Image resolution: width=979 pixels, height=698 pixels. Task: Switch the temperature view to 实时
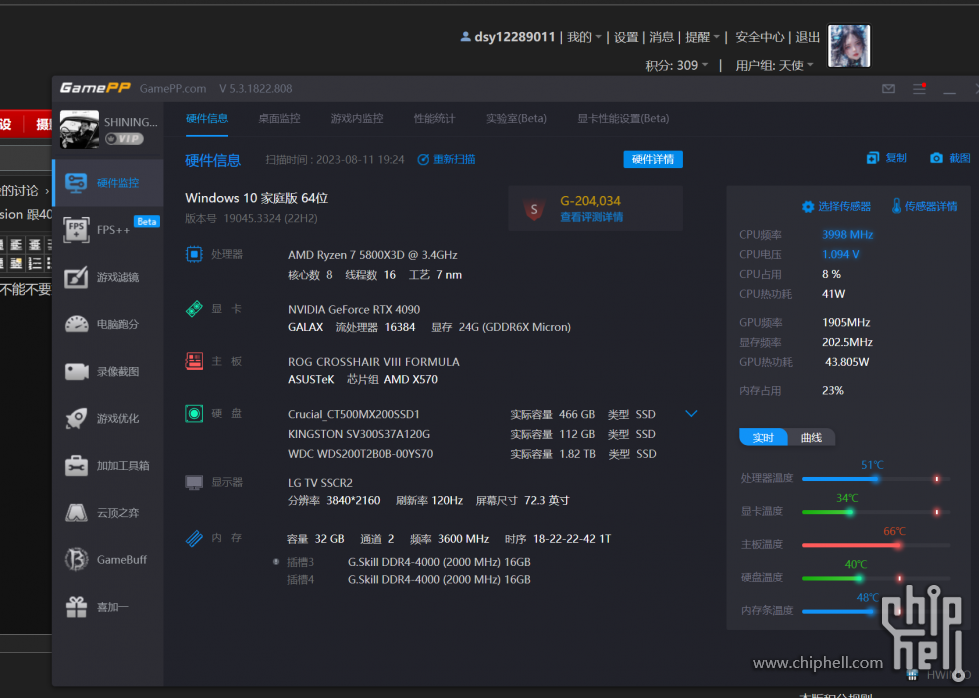763,438
